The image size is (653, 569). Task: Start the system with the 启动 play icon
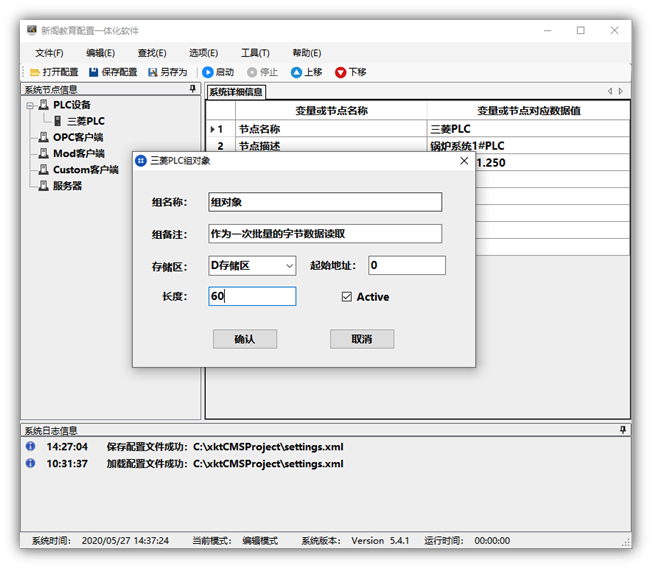pos(208,72)
